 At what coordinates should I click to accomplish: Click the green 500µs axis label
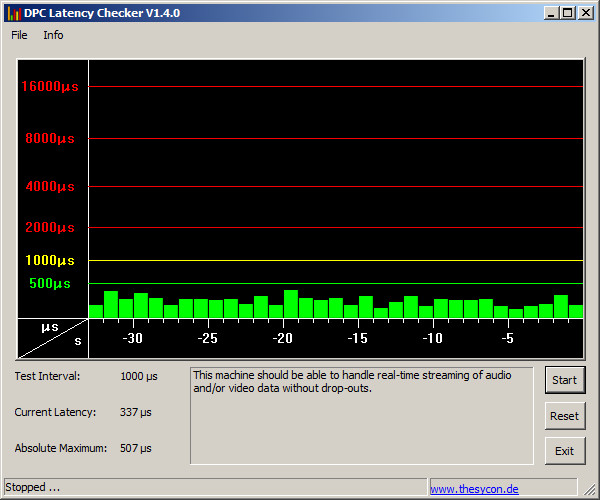coord(50,283)
